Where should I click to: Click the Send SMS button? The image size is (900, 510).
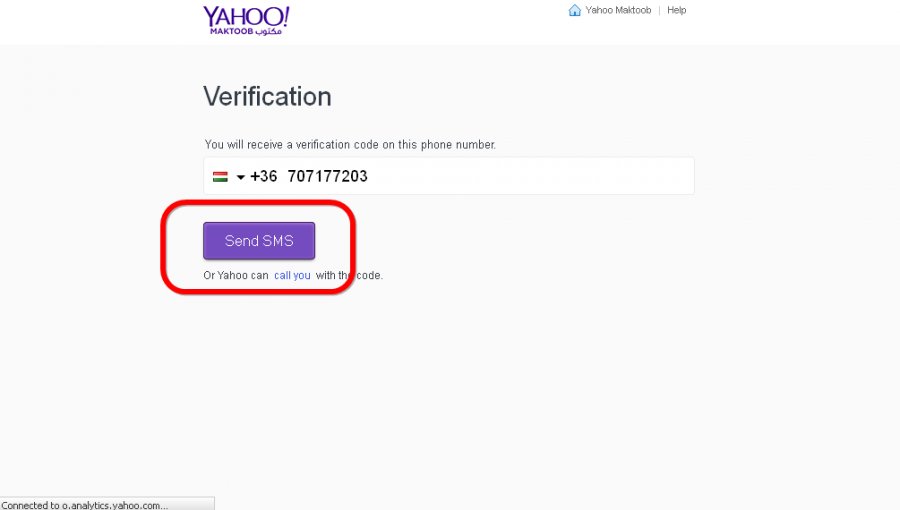(259, 241)
